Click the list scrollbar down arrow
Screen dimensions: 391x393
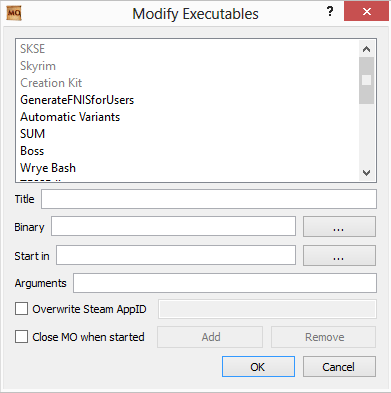coord(366,173)
